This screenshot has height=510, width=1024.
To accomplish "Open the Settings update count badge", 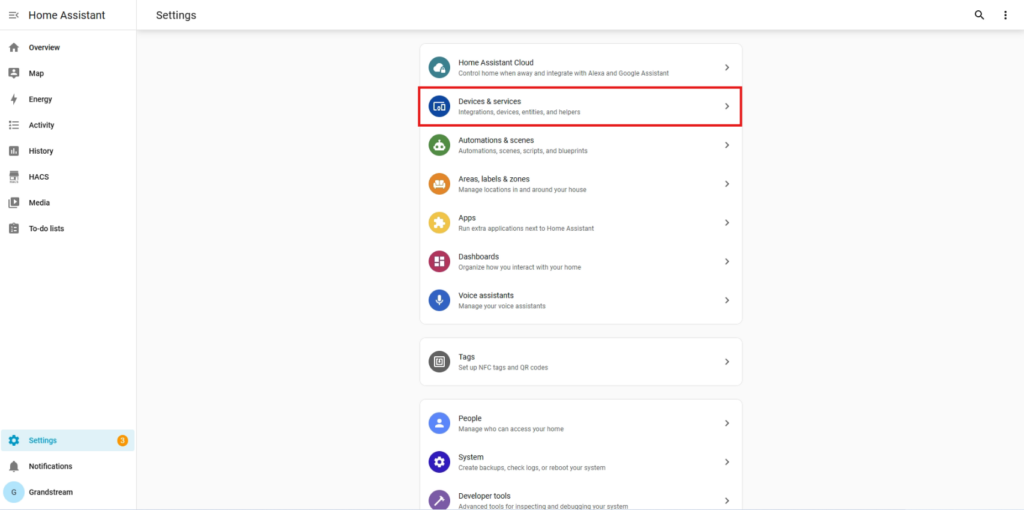I will pyautogui.click(x=122, y=441).
